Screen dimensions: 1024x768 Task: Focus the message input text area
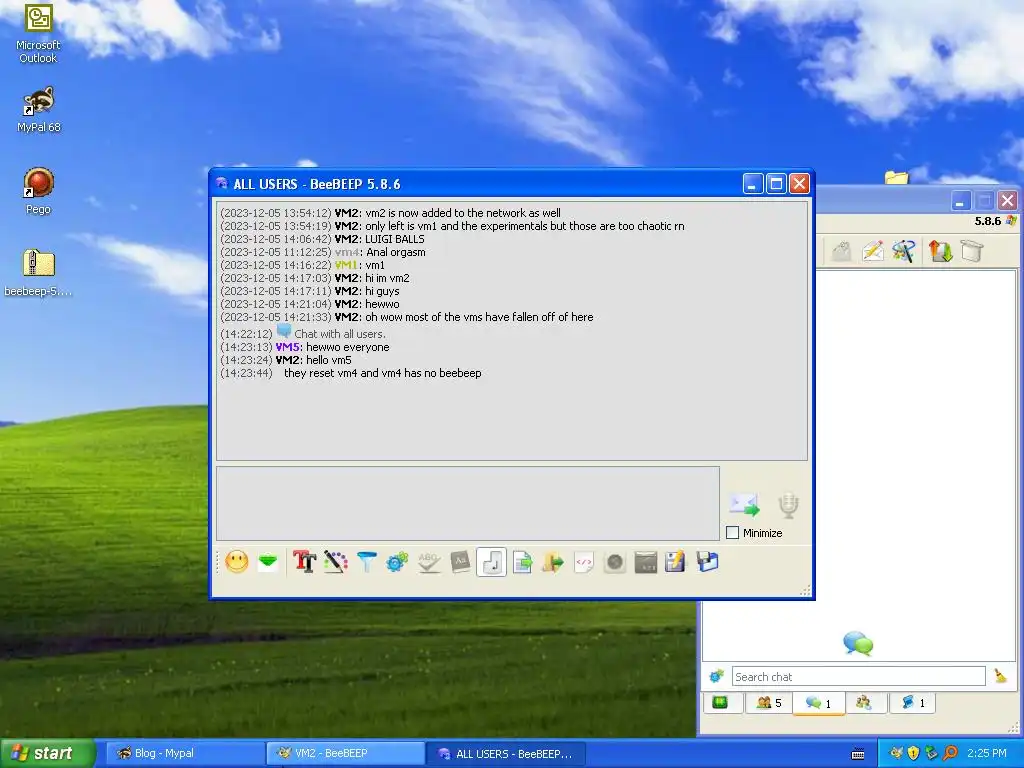coord(468,503)
